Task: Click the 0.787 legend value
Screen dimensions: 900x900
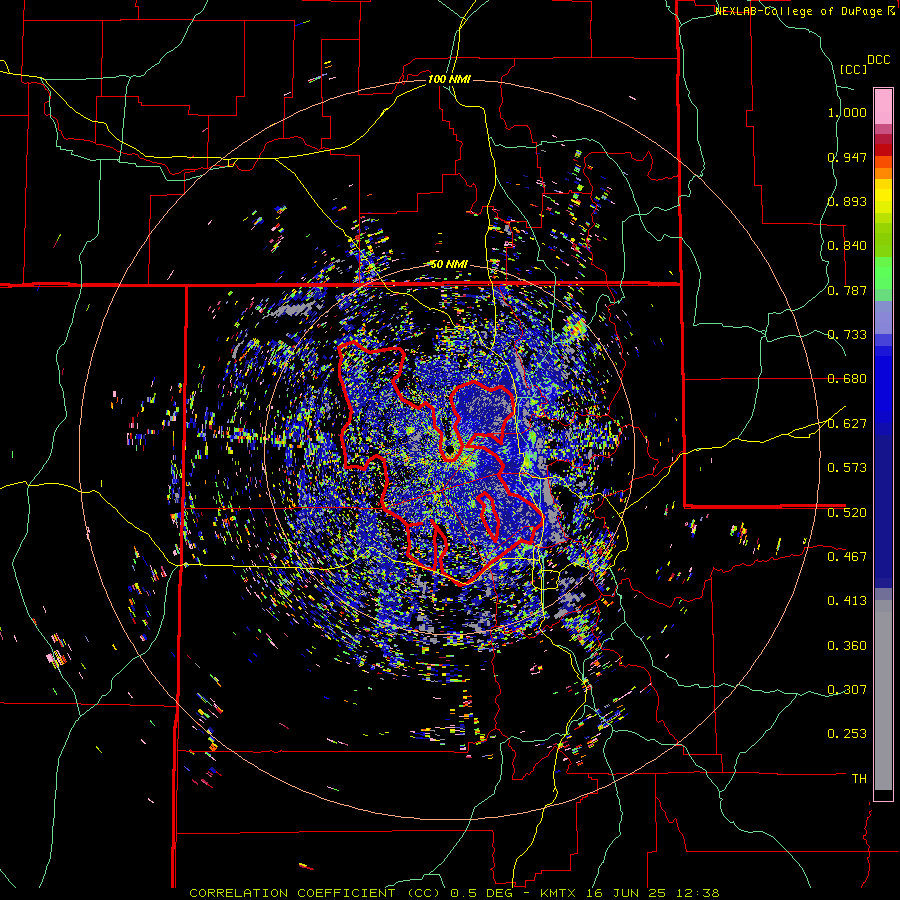Action: click(847, 290)
